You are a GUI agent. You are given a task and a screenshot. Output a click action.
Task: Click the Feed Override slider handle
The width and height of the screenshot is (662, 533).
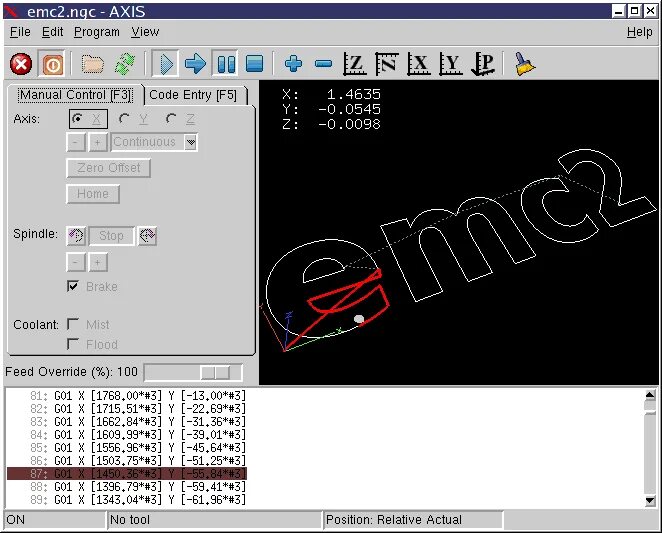(215, 373)
